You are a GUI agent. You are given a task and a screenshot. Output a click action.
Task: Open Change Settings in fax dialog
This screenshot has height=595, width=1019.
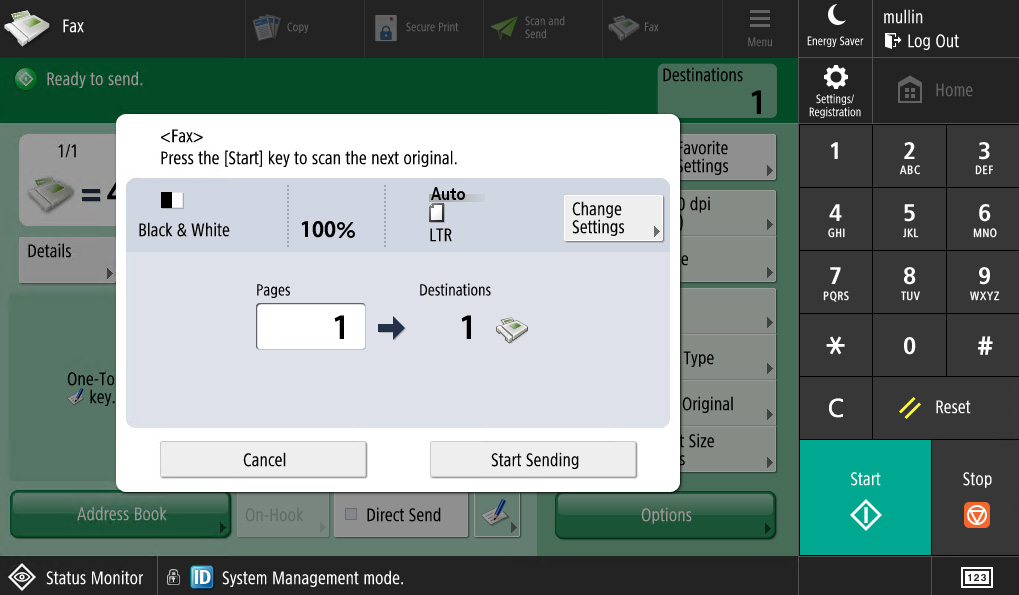click(x=613, y=218)
